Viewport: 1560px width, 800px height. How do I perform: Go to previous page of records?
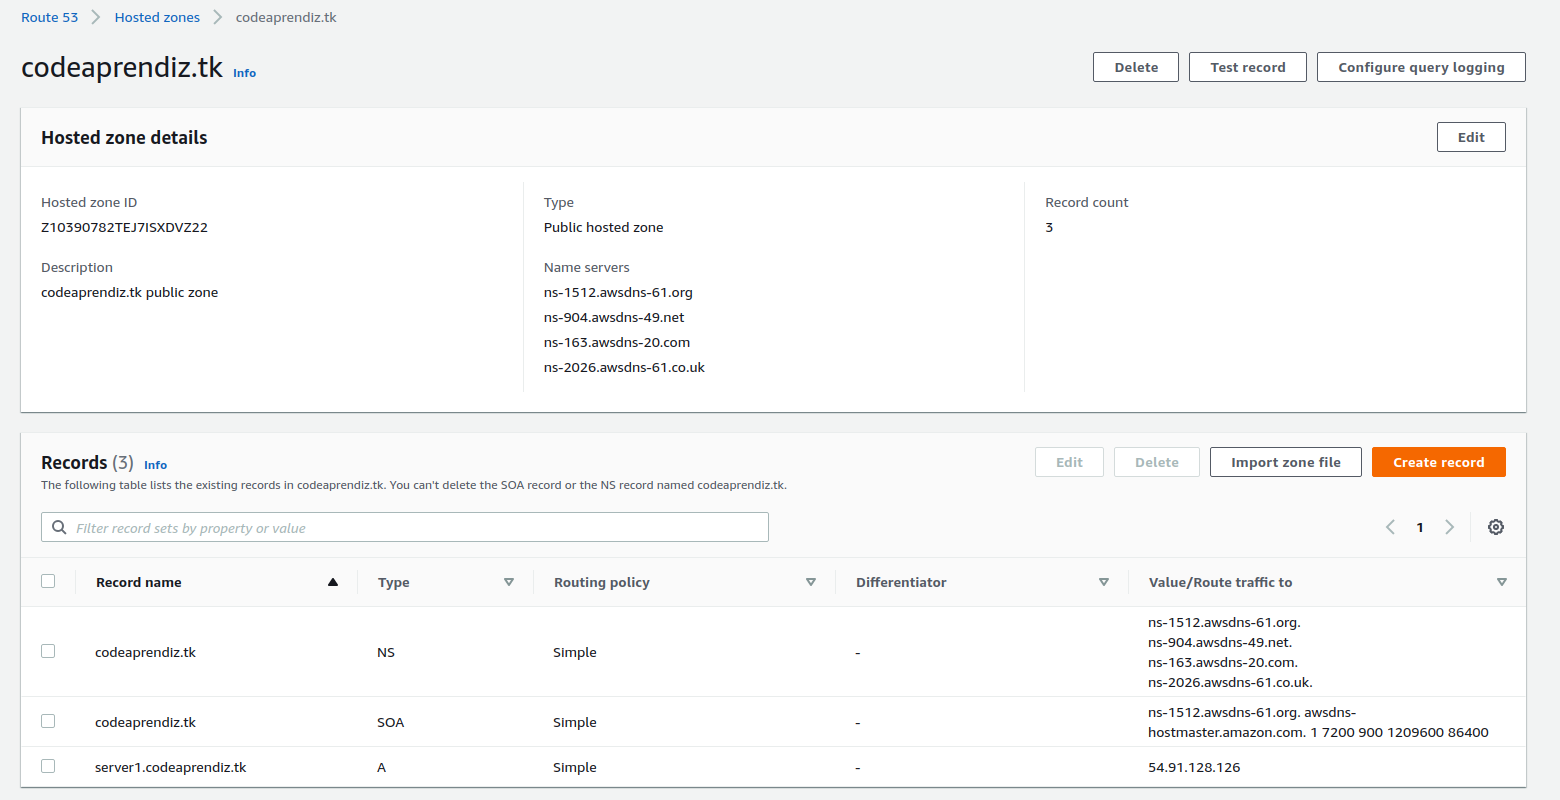1390,527
